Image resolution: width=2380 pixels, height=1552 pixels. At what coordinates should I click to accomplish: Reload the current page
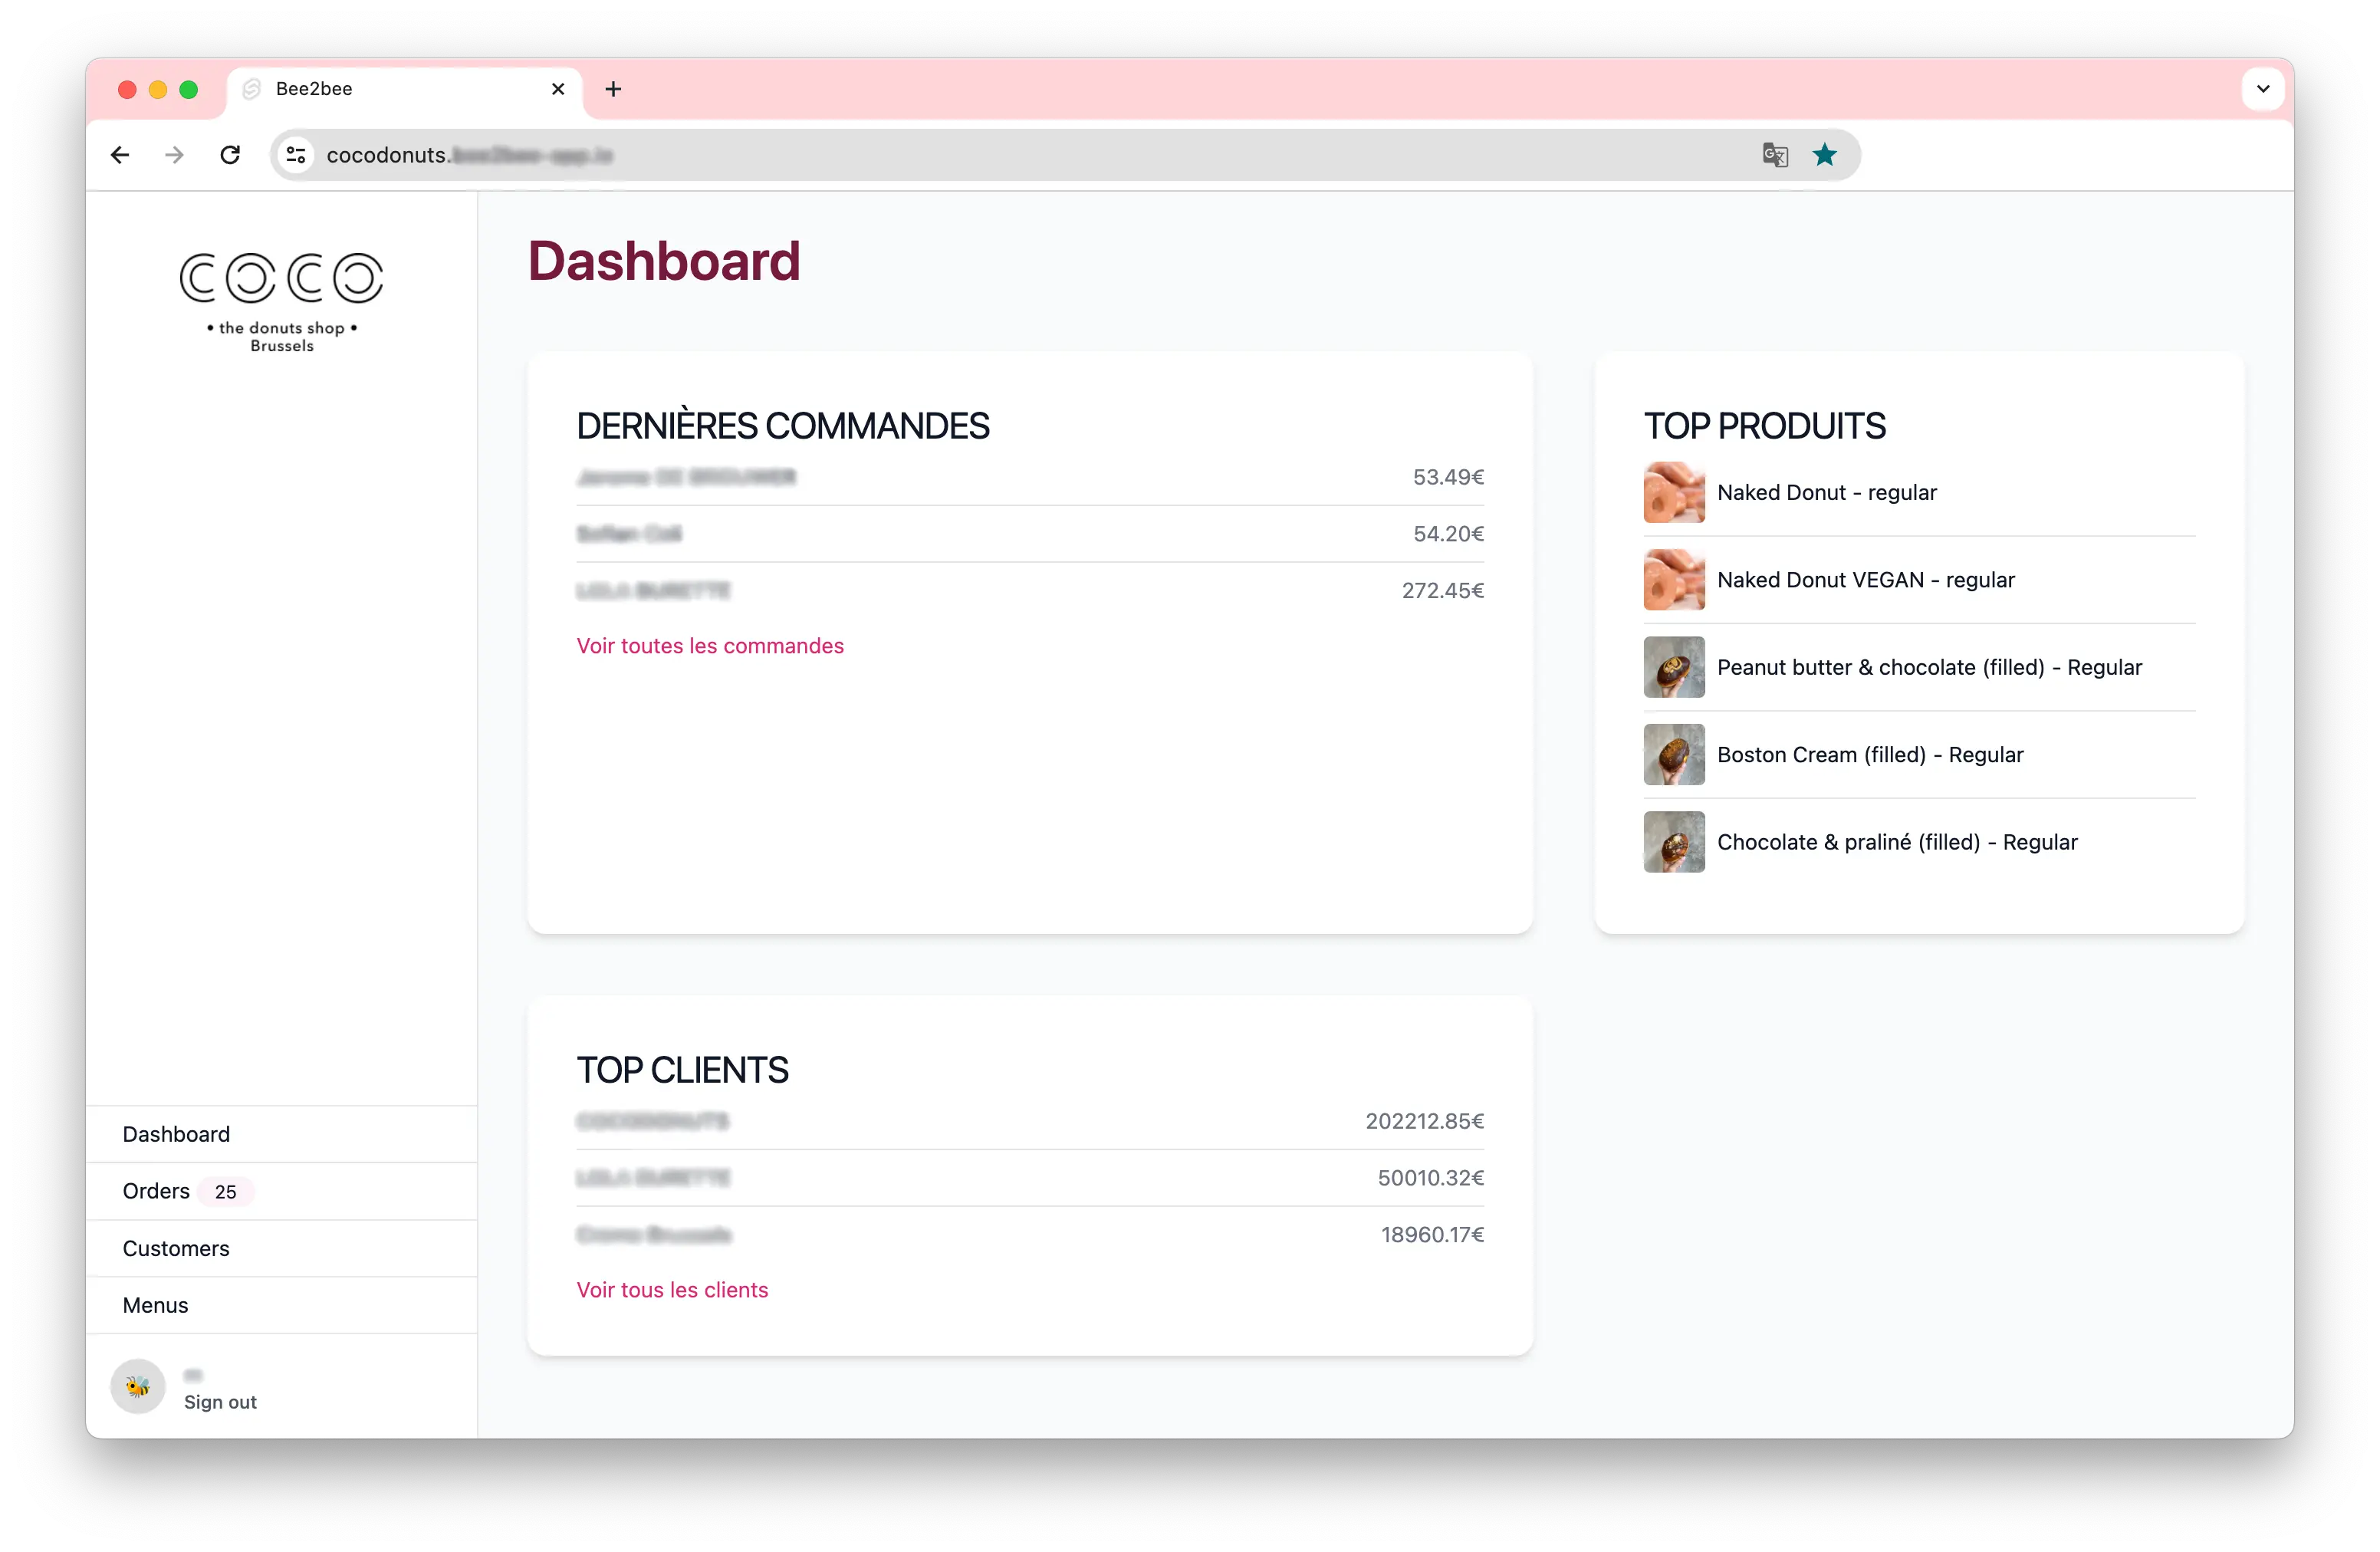click(x=230, y=155)
